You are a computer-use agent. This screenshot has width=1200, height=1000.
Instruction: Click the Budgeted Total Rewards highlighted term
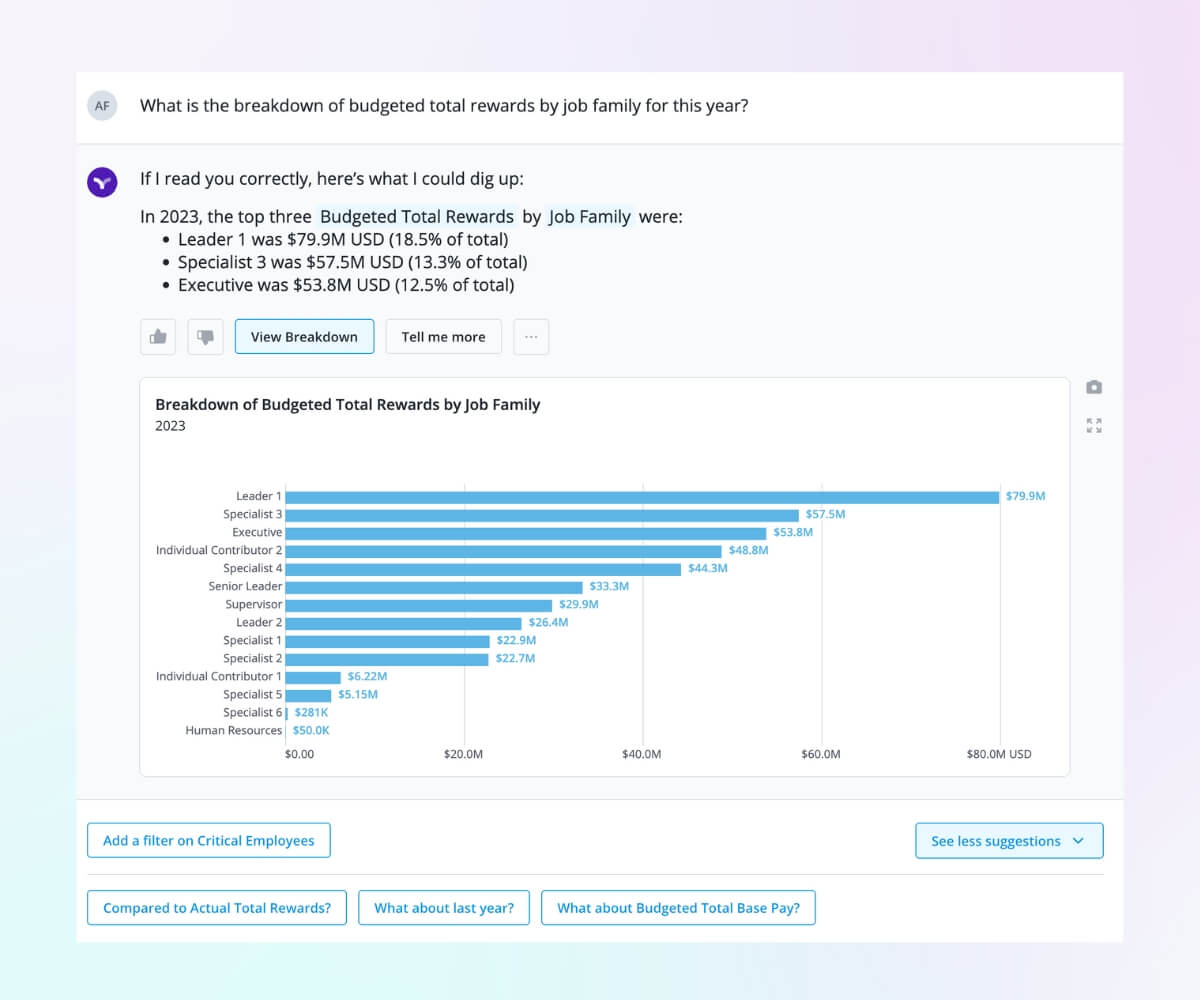(x=417, y=216)
